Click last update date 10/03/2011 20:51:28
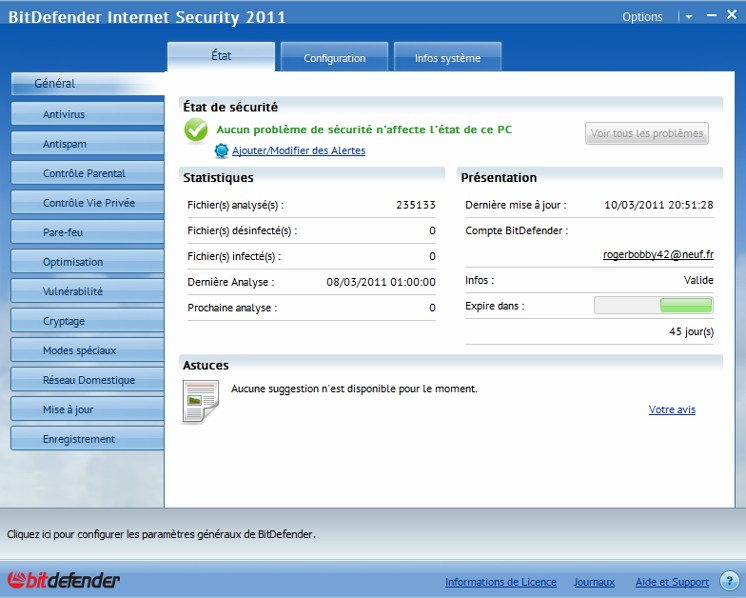 point(658,205)
